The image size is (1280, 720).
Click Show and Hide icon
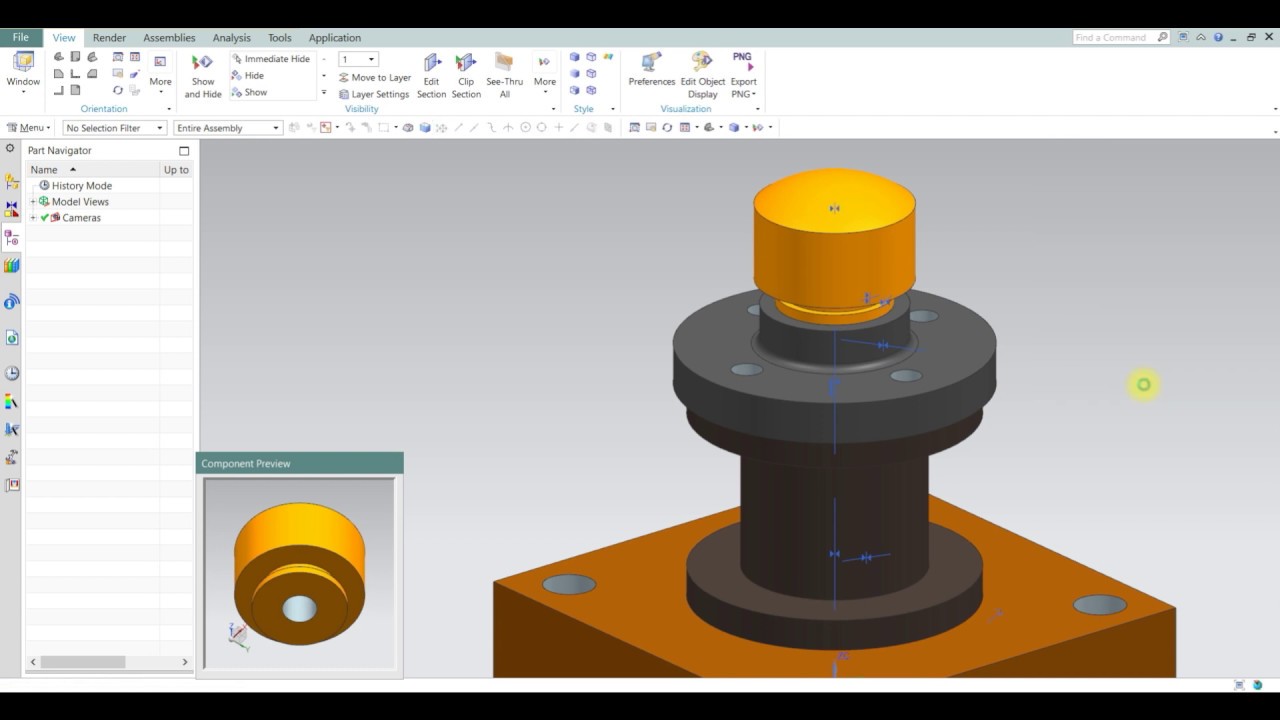coord(203,63)
